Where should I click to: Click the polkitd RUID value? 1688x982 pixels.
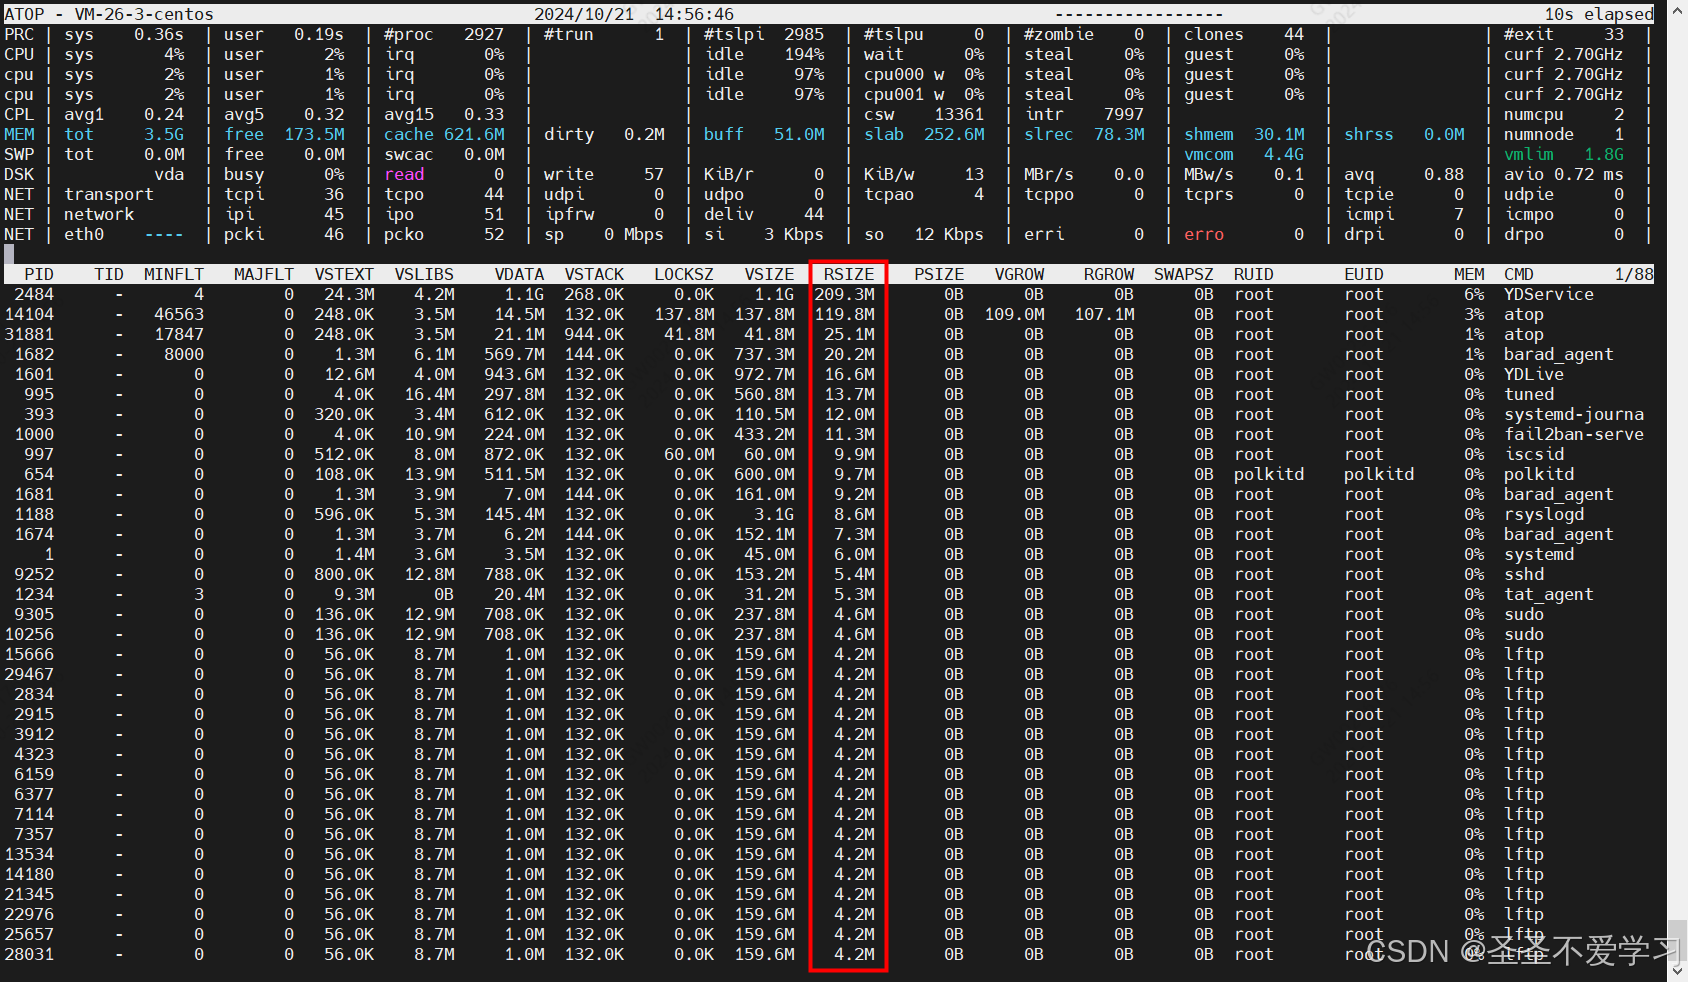point(1269,474)
